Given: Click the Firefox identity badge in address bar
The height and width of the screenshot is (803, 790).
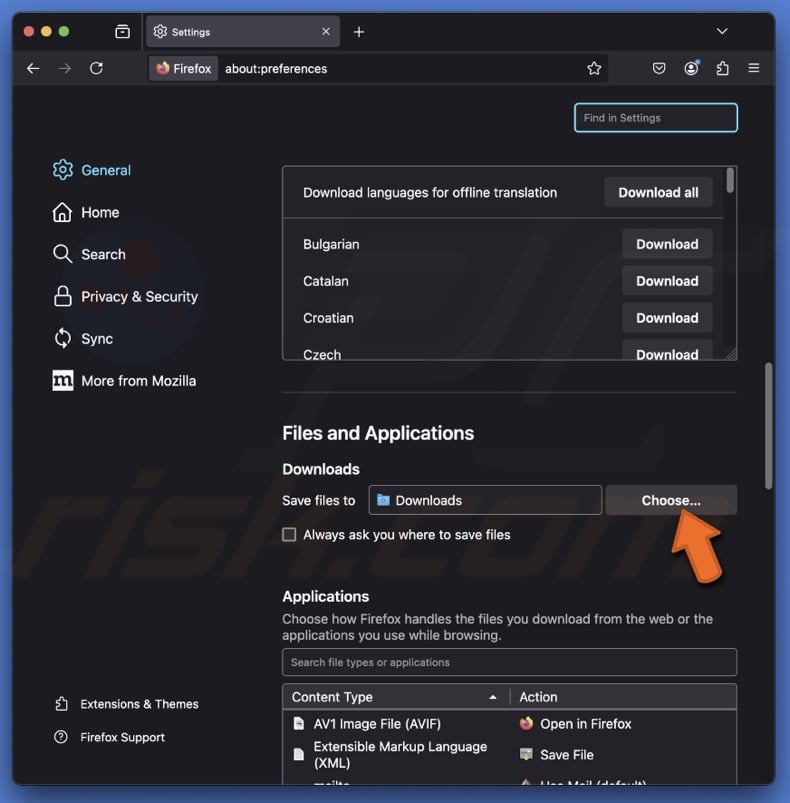Looking at the screenshot, I should [184, 69].
